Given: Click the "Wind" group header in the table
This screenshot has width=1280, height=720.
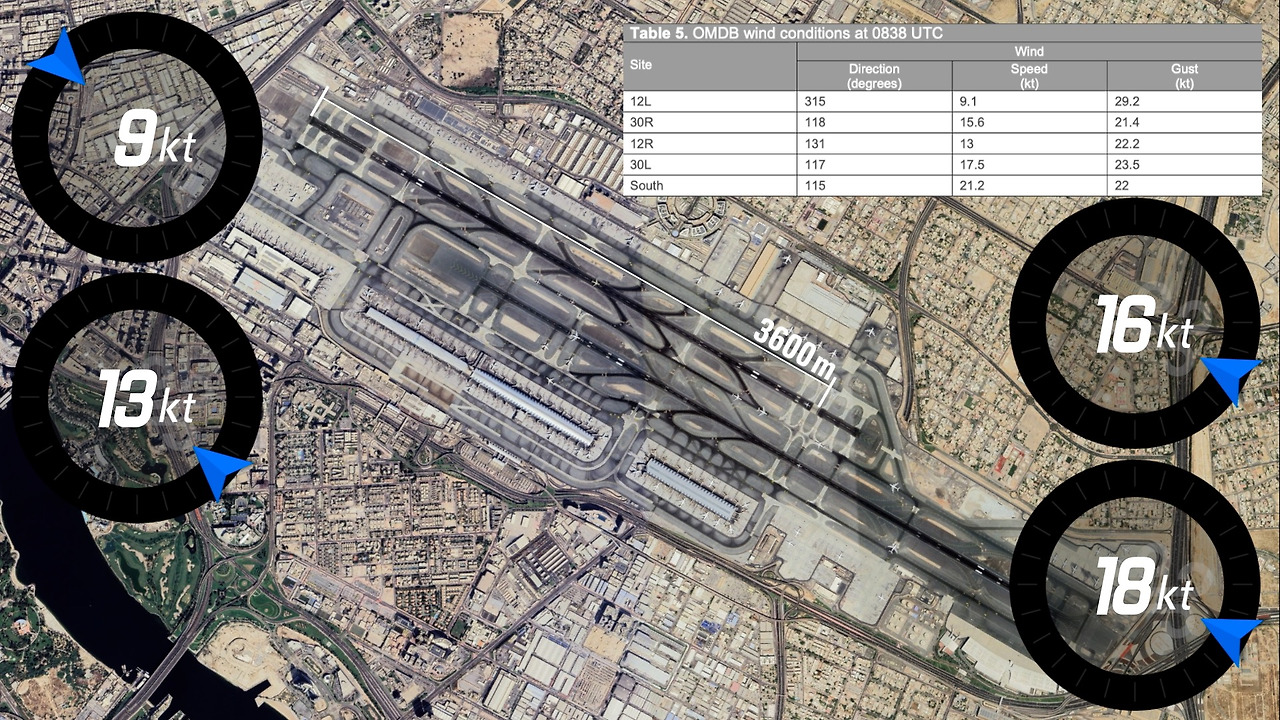Looking at the screenshot, I should tap(1029, 51).
